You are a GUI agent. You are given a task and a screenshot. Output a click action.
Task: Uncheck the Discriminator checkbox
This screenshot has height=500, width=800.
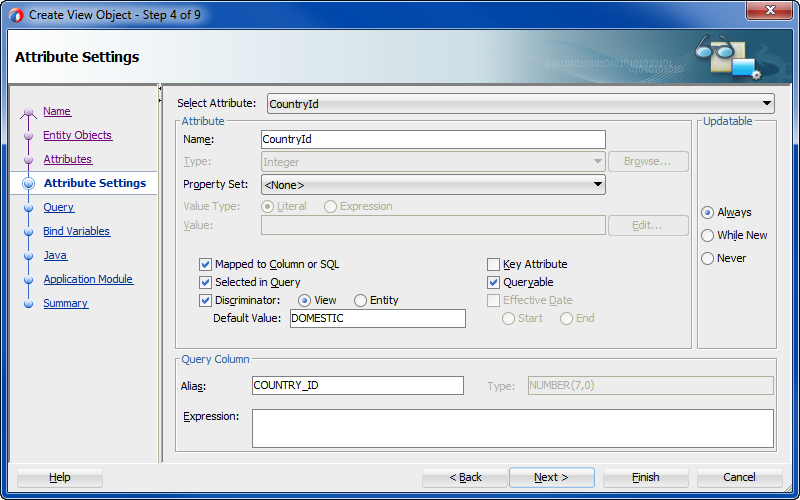pyautogui.click(x=205, y=300)
